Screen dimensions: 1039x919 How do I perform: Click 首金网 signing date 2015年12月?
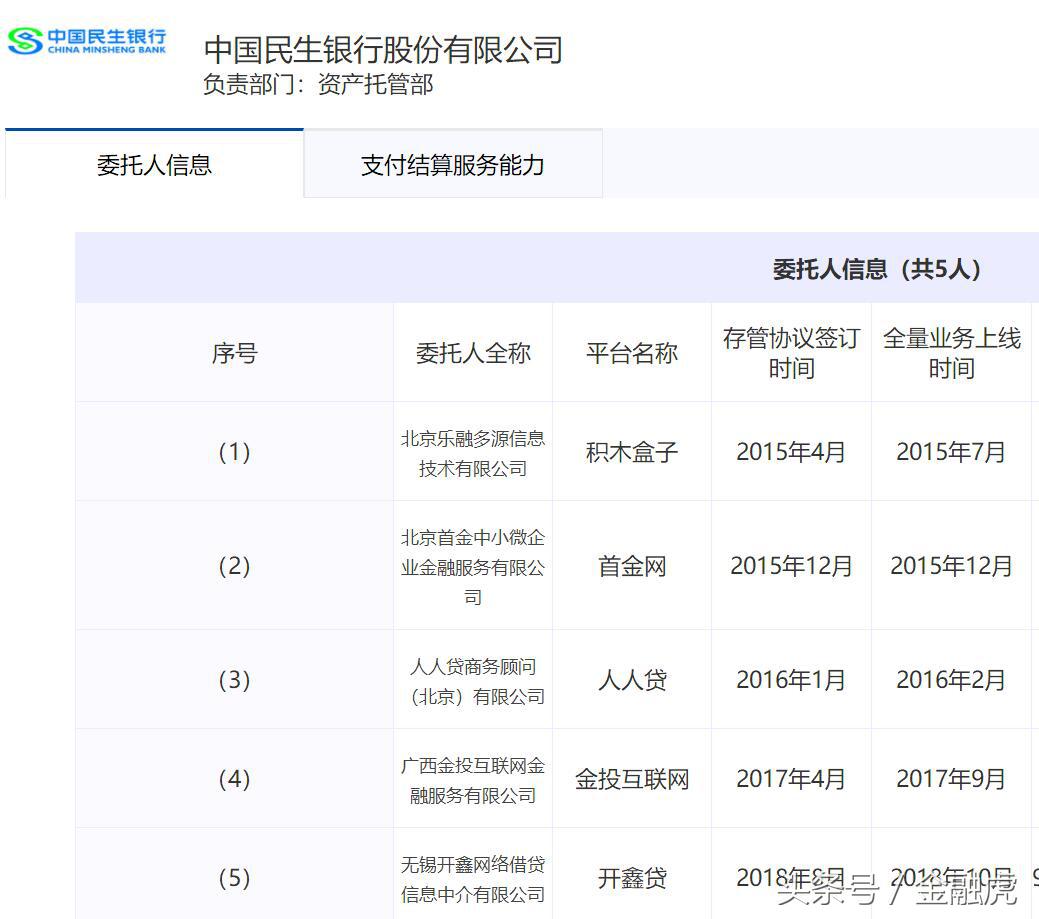click(x=791, y=566)
